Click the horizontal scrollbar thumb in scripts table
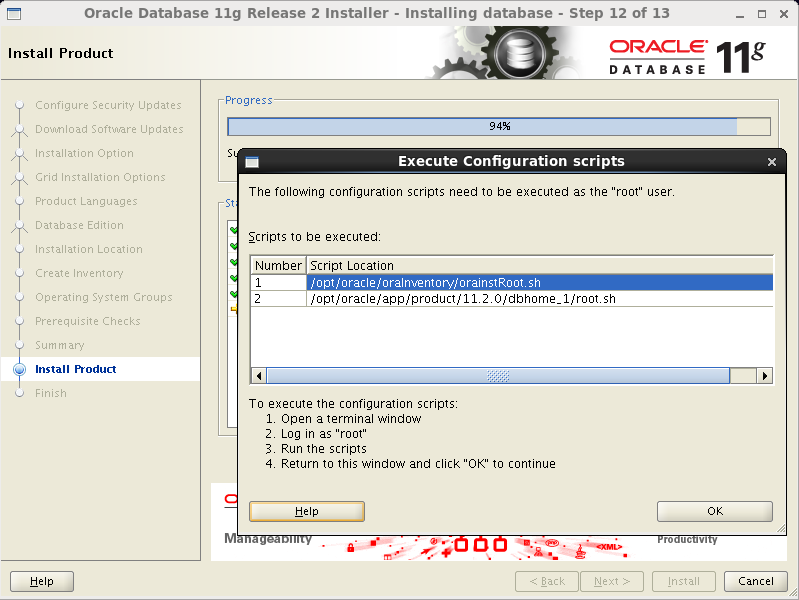799x600 pixels. pyautogui.click(x=498, y=376)
